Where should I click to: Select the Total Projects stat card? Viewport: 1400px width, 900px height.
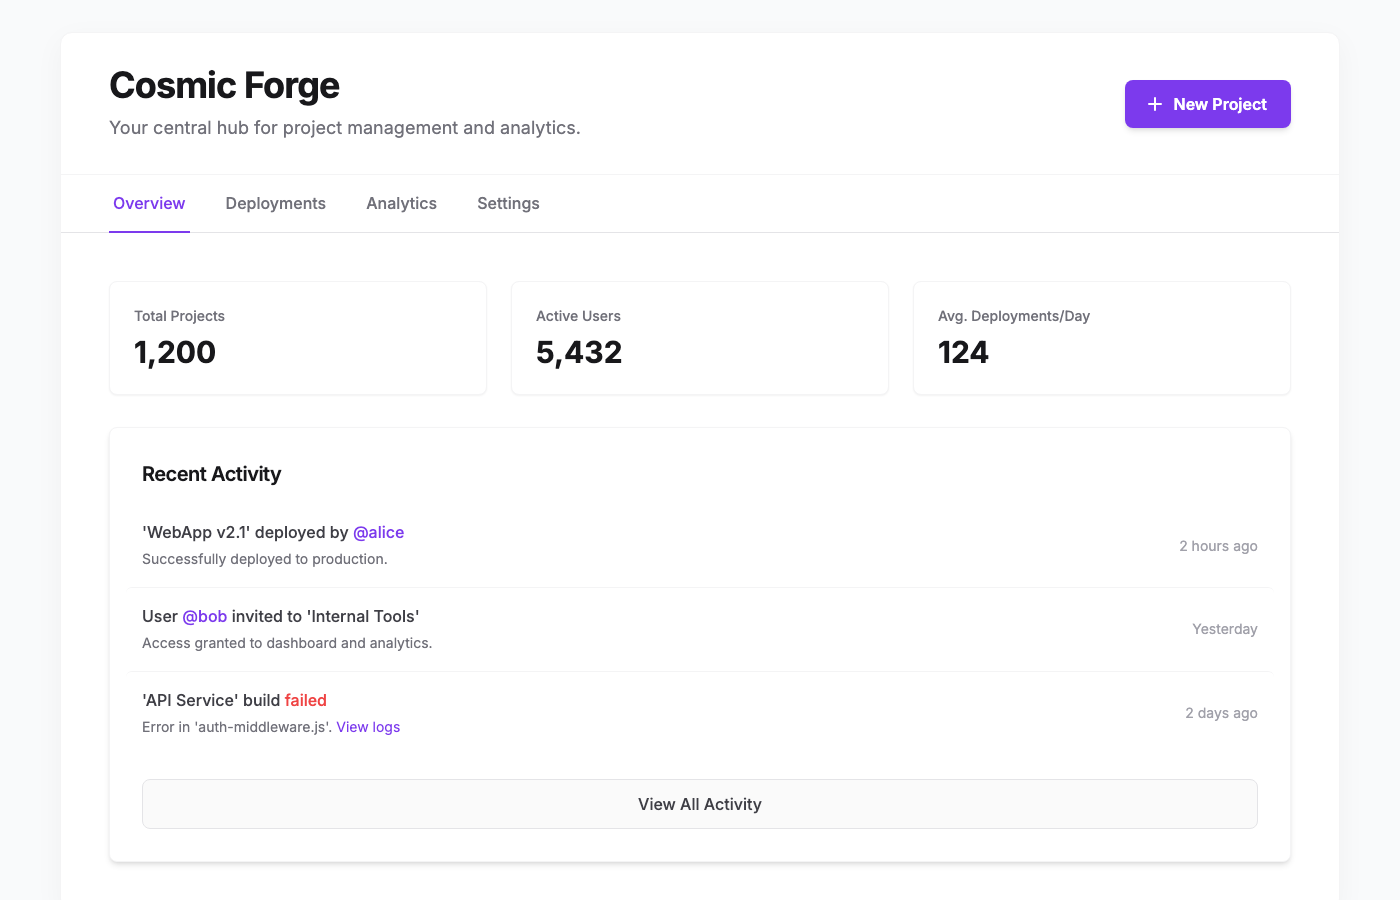pyautogui.click(x=297, y=338)
